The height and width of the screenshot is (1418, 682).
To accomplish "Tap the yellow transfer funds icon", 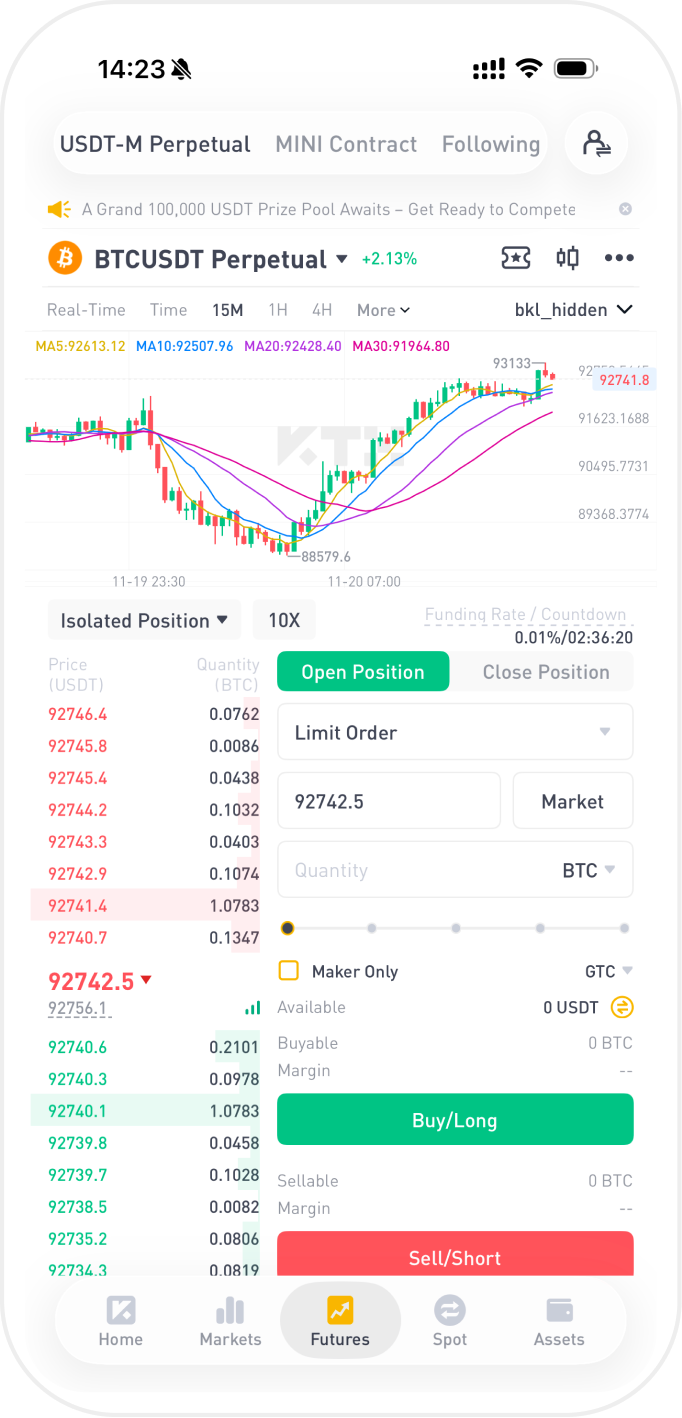I will (x=622, y=1007).
